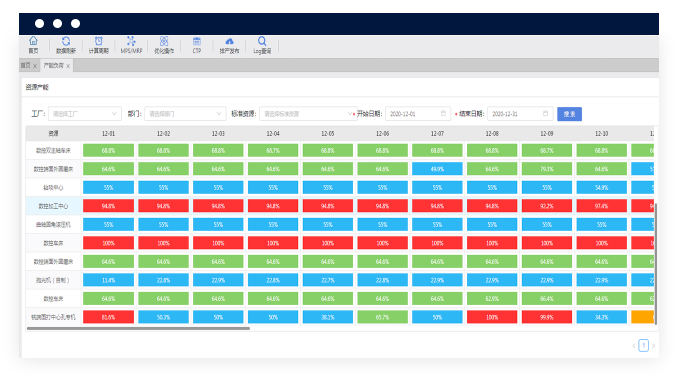Close the 产能负荷 tab with its X
Screen dimensions: 679x380
click(68, 66)
